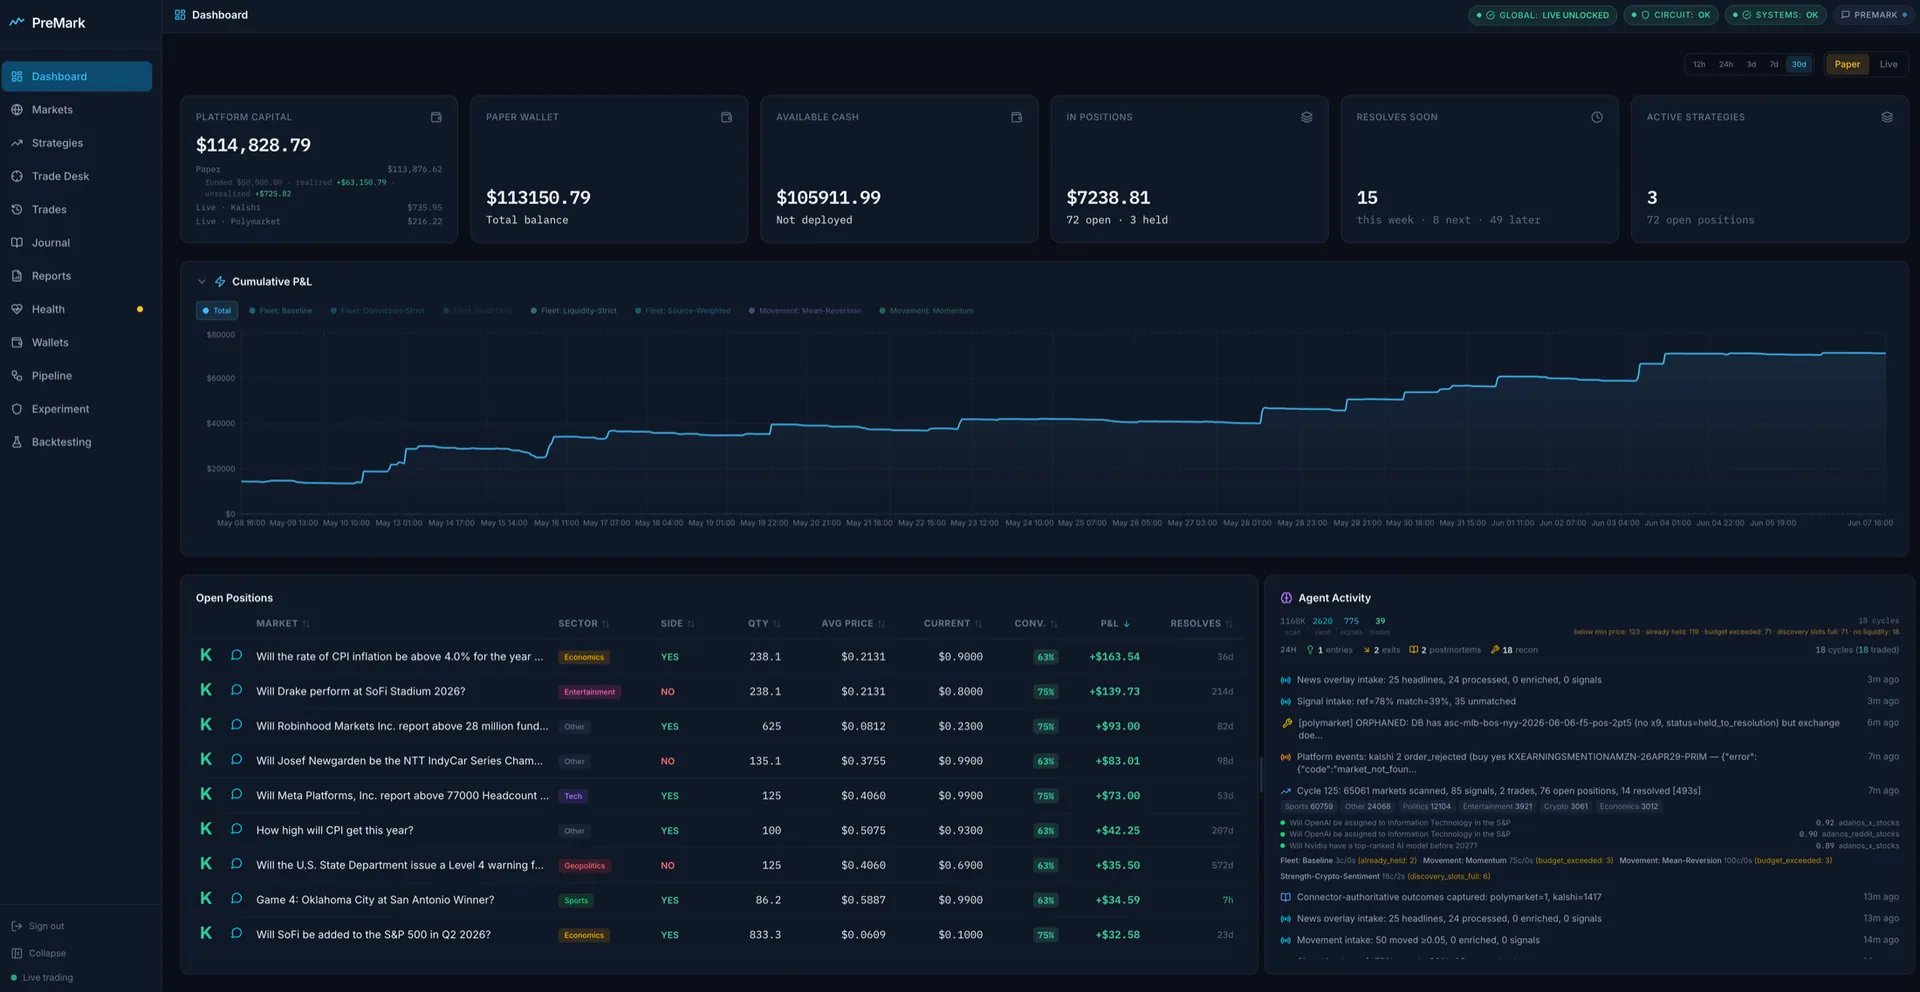Sort open positions by Resolves column
Screen dimensions: 1920x992
[x=1201, y=624]
